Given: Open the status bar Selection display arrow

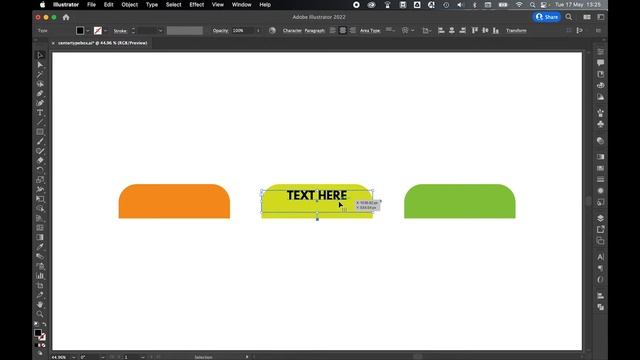Looking at the screenshot, I should (x=247, y=357).
